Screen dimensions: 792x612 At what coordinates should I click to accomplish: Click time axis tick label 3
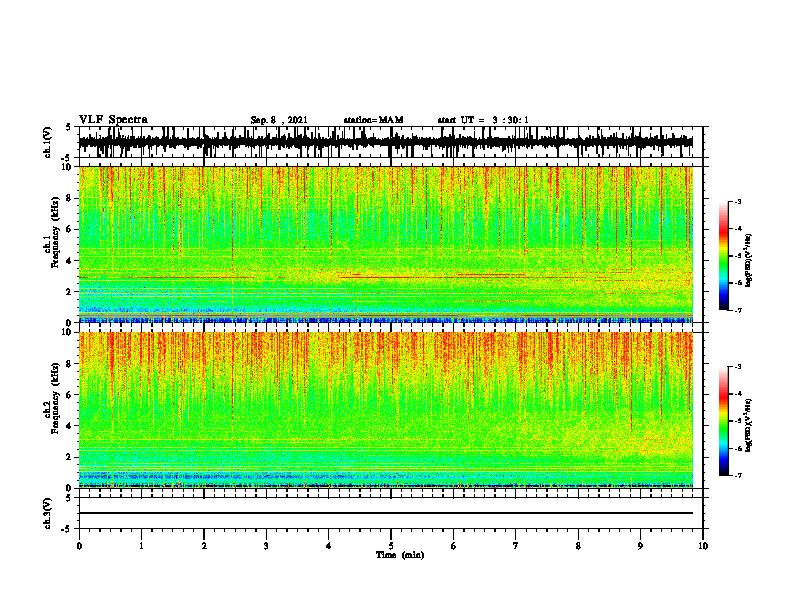click(x=266, y=546)
